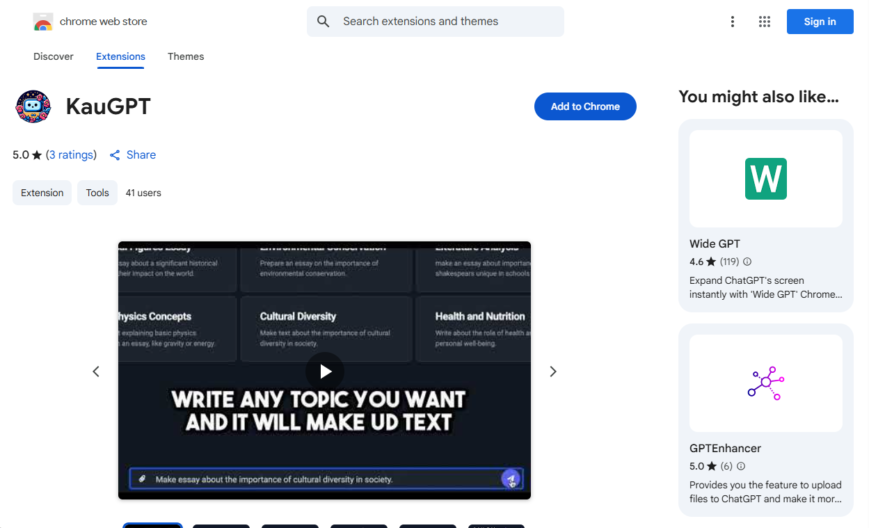This screenshot has height=528, width=869.
Task: Open the Themes tab
Action: tap(186, 57)
